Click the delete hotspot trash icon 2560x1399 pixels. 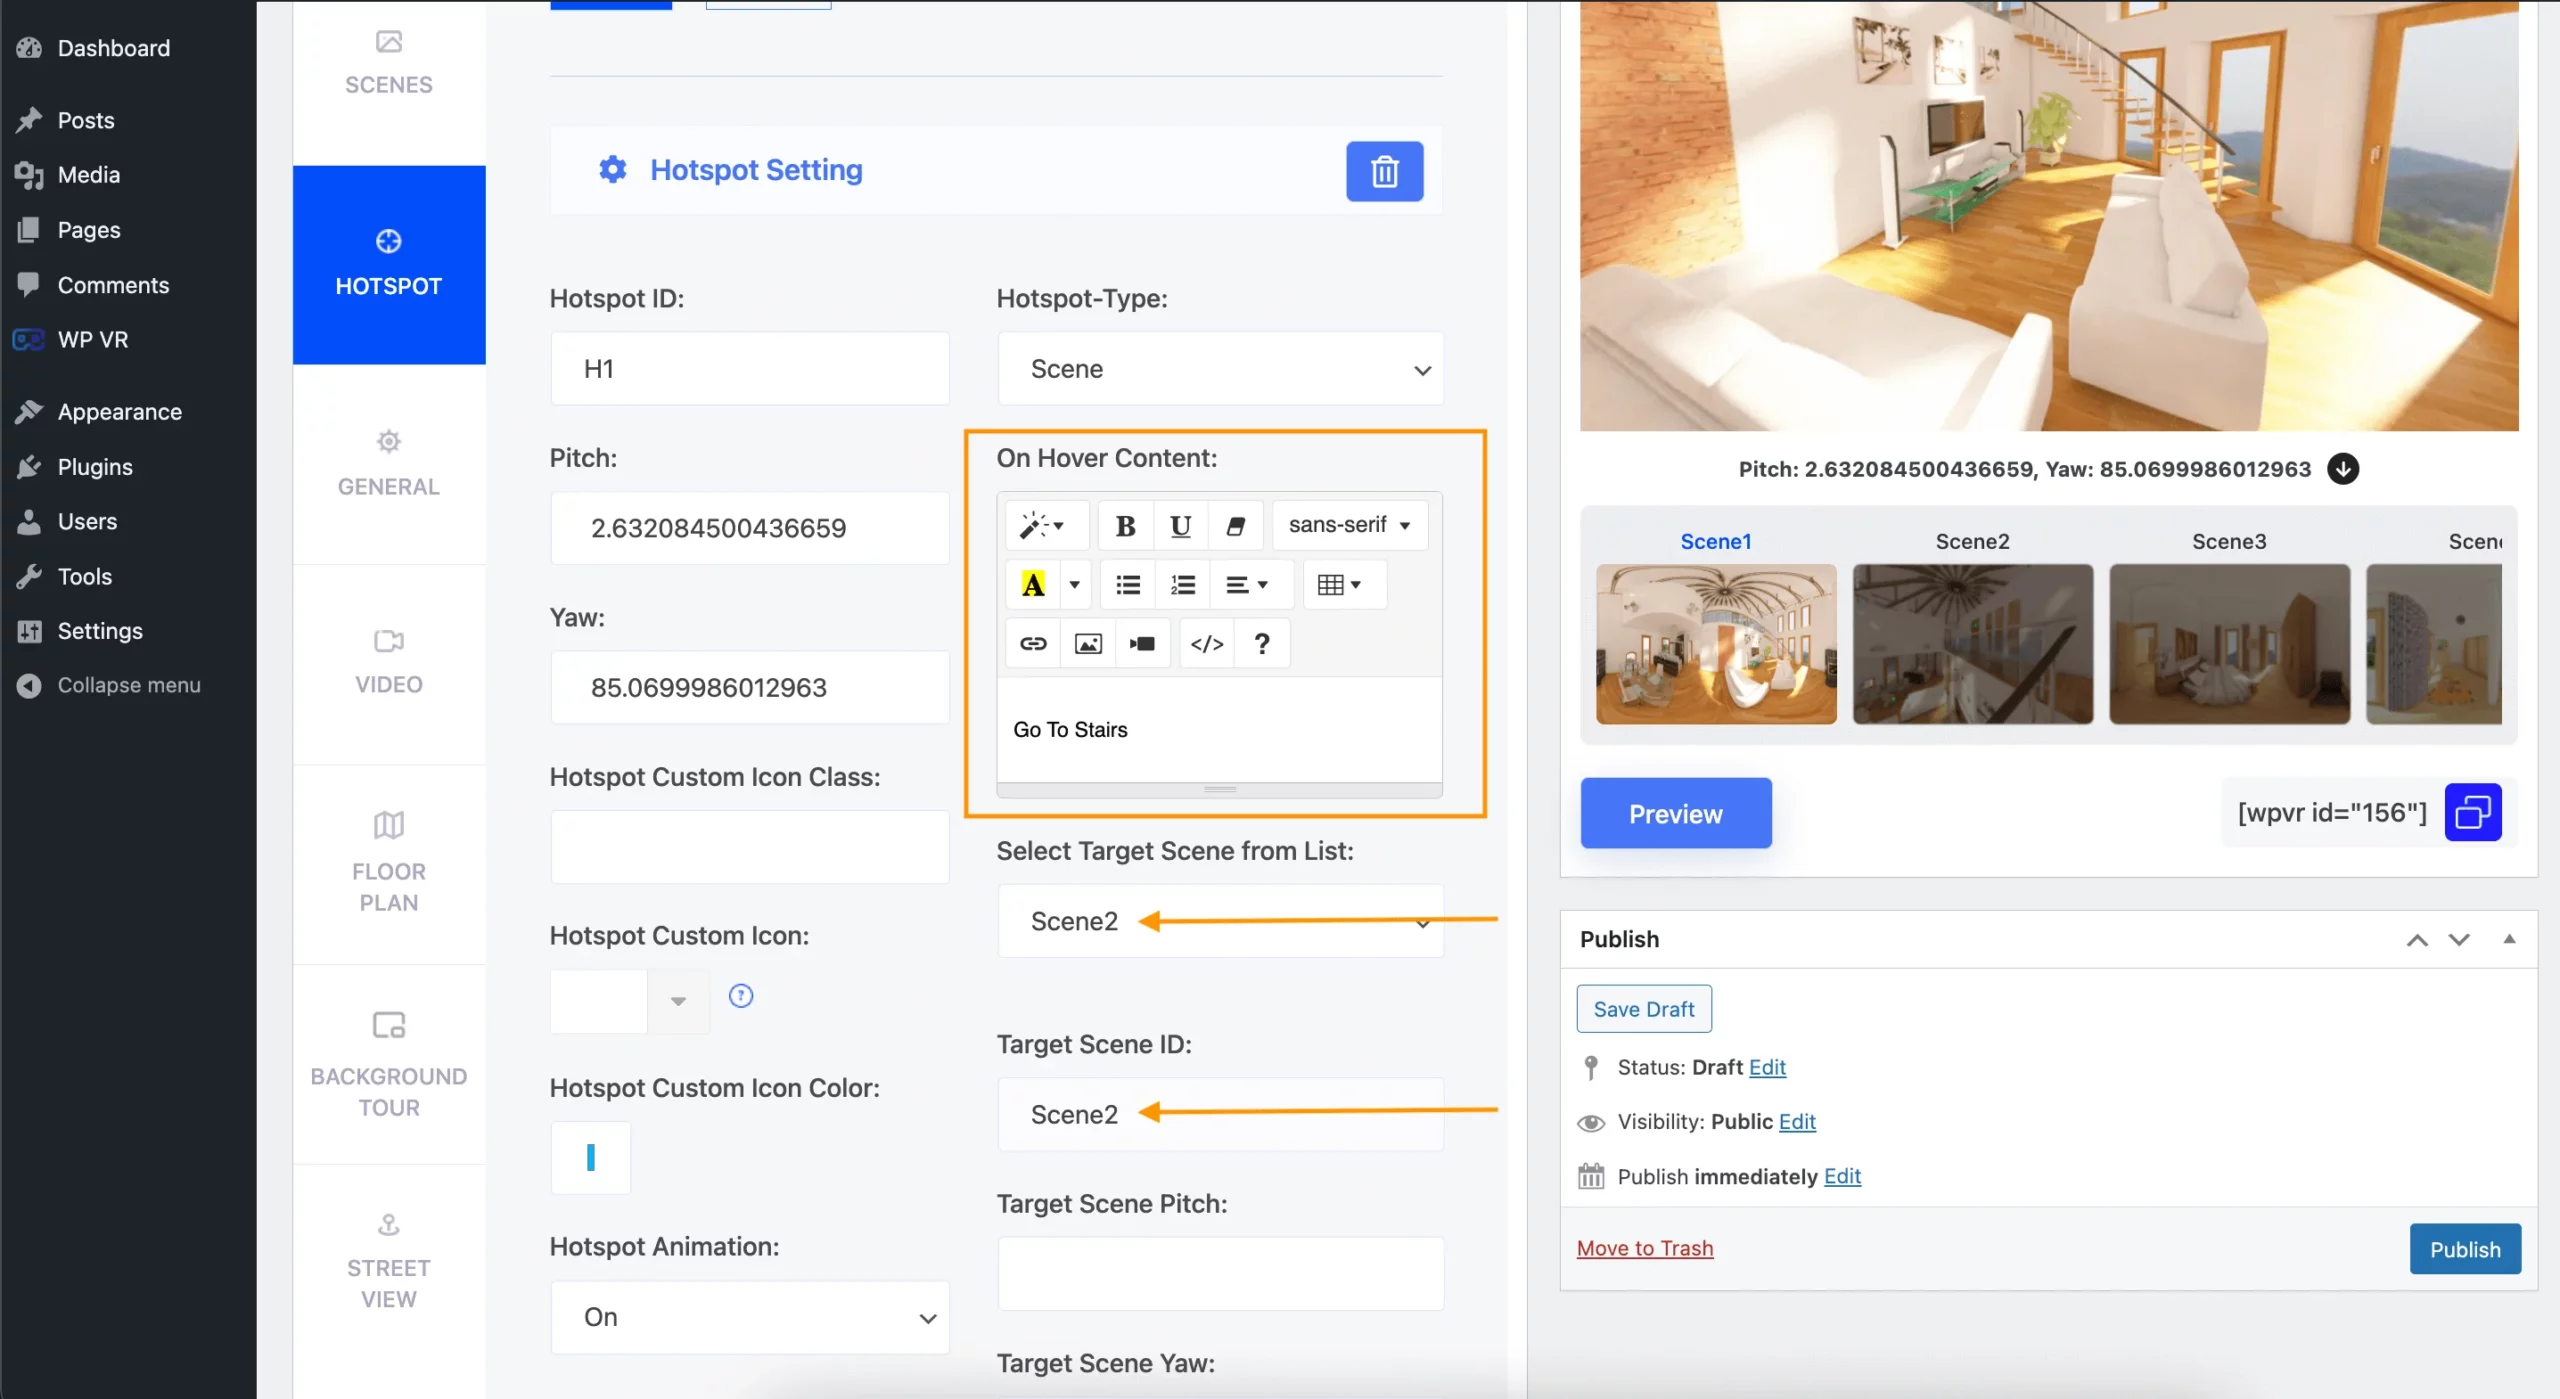[1383, 171]
